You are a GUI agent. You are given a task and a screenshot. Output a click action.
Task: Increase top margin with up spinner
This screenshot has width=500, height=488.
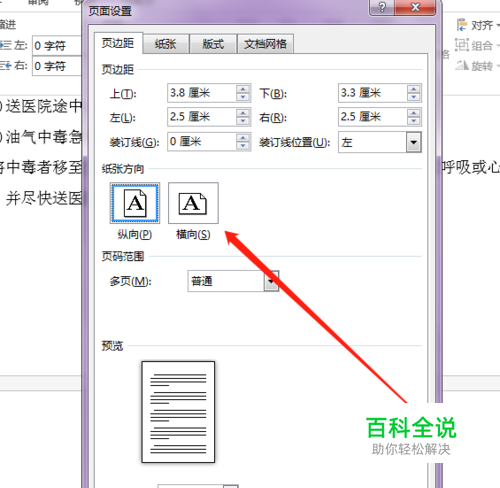click(x=243, y=89)
